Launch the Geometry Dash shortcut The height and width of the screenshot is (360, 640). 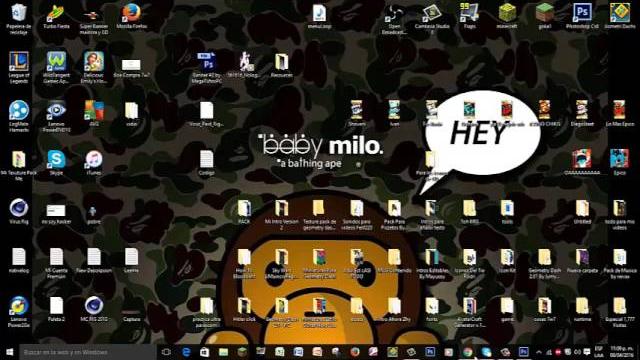pyautogui.click(x=620, y=16)
